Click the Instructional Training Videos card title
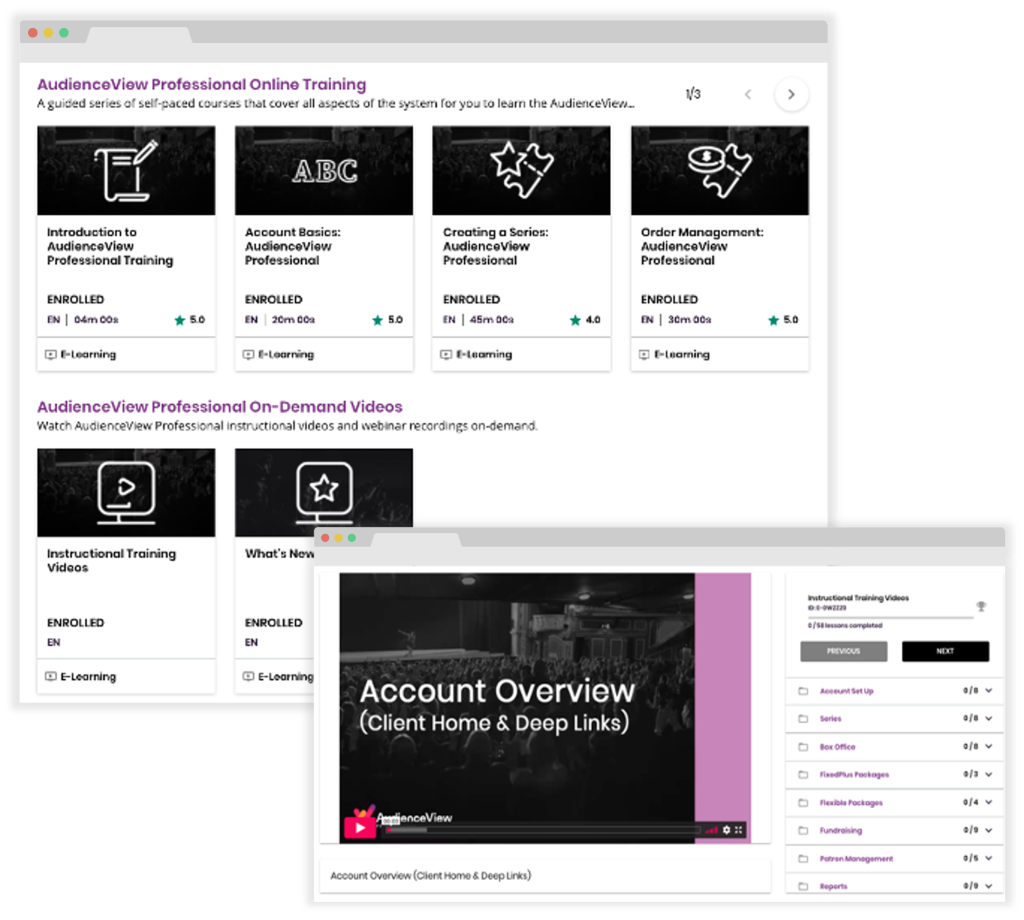Screen dimensions: 1024x920 (x=111, y=560)
